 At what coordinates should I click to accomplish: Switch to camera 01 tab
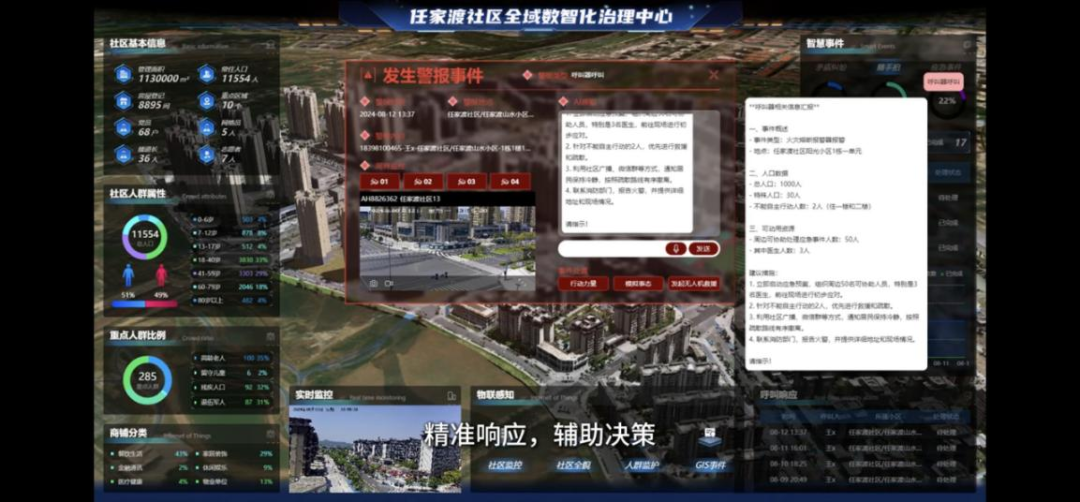coord(381,181)
